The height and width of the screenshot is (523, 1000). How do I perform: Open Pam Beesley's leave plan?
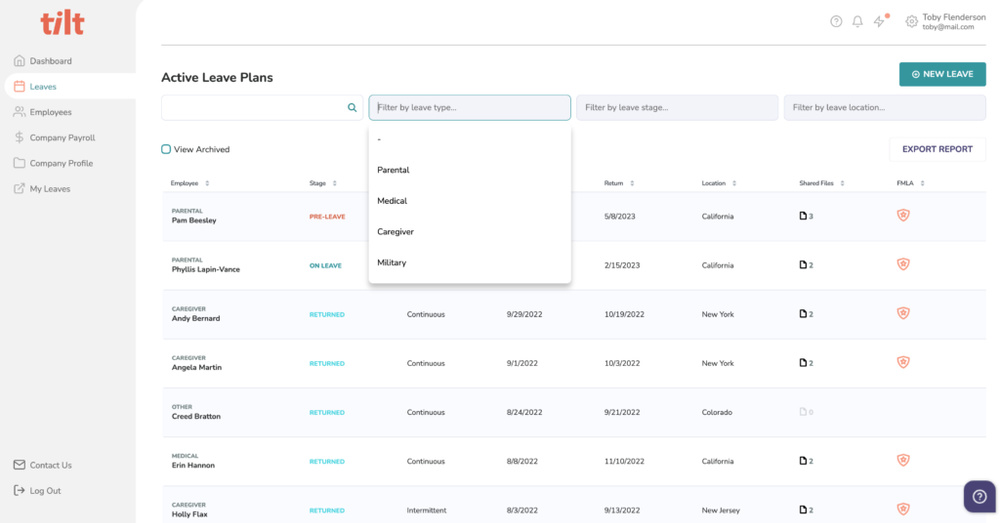click(x=194, y=220)
